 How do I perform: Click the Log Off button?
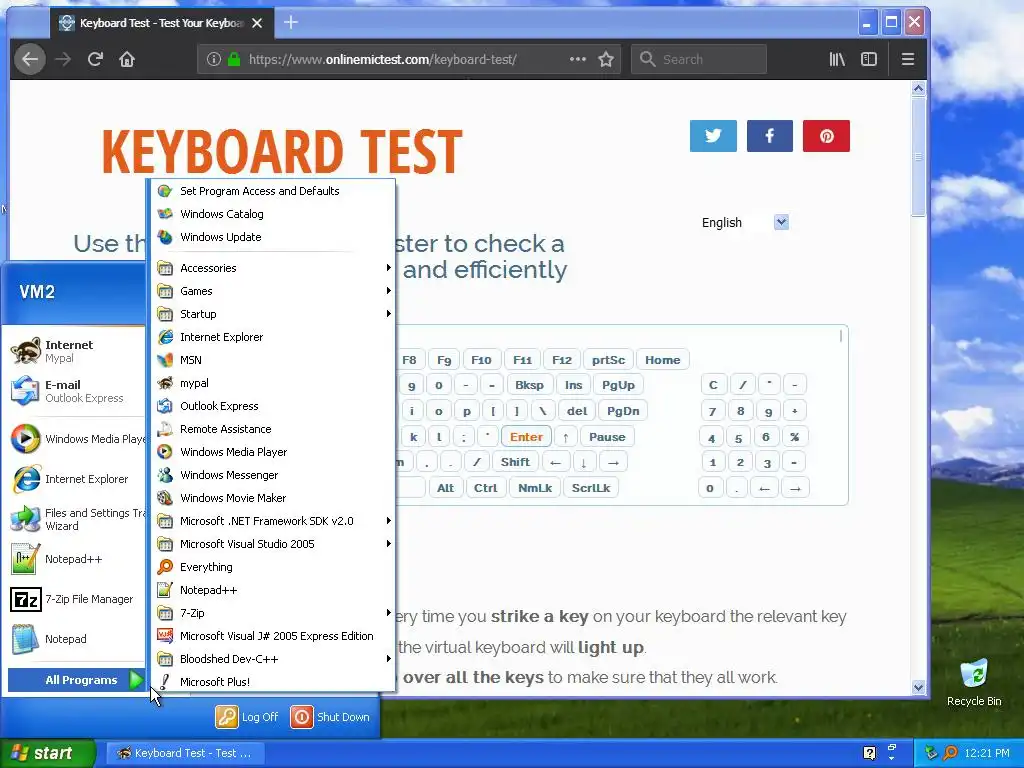click(x=248, y=717)
